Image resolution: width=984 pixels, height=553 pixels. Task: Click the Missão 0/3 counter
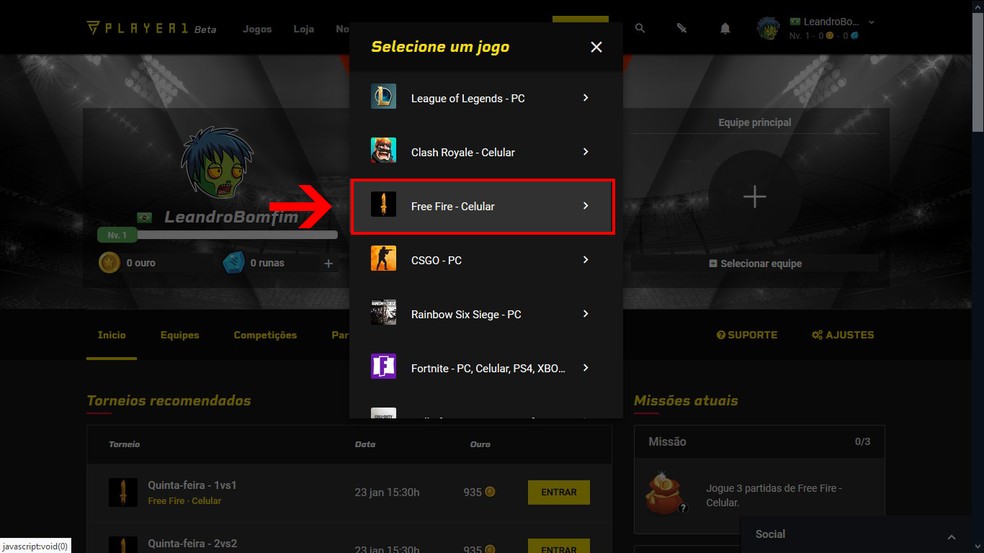(x=862, y=442)
